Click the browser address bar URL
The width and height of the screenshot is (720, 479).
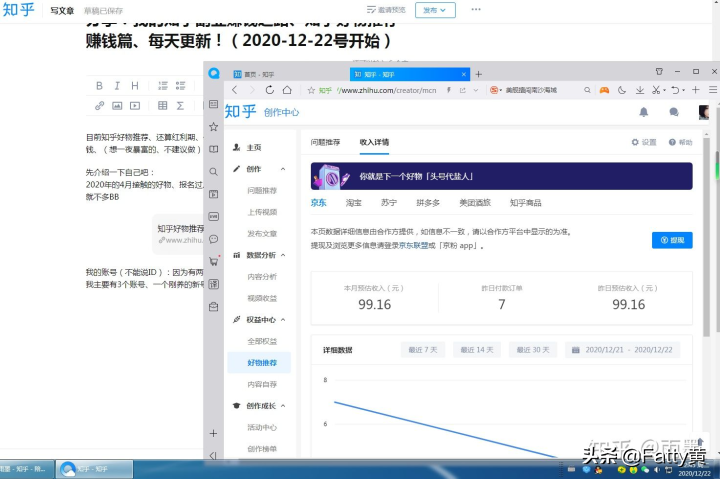(x=388, y=90)
